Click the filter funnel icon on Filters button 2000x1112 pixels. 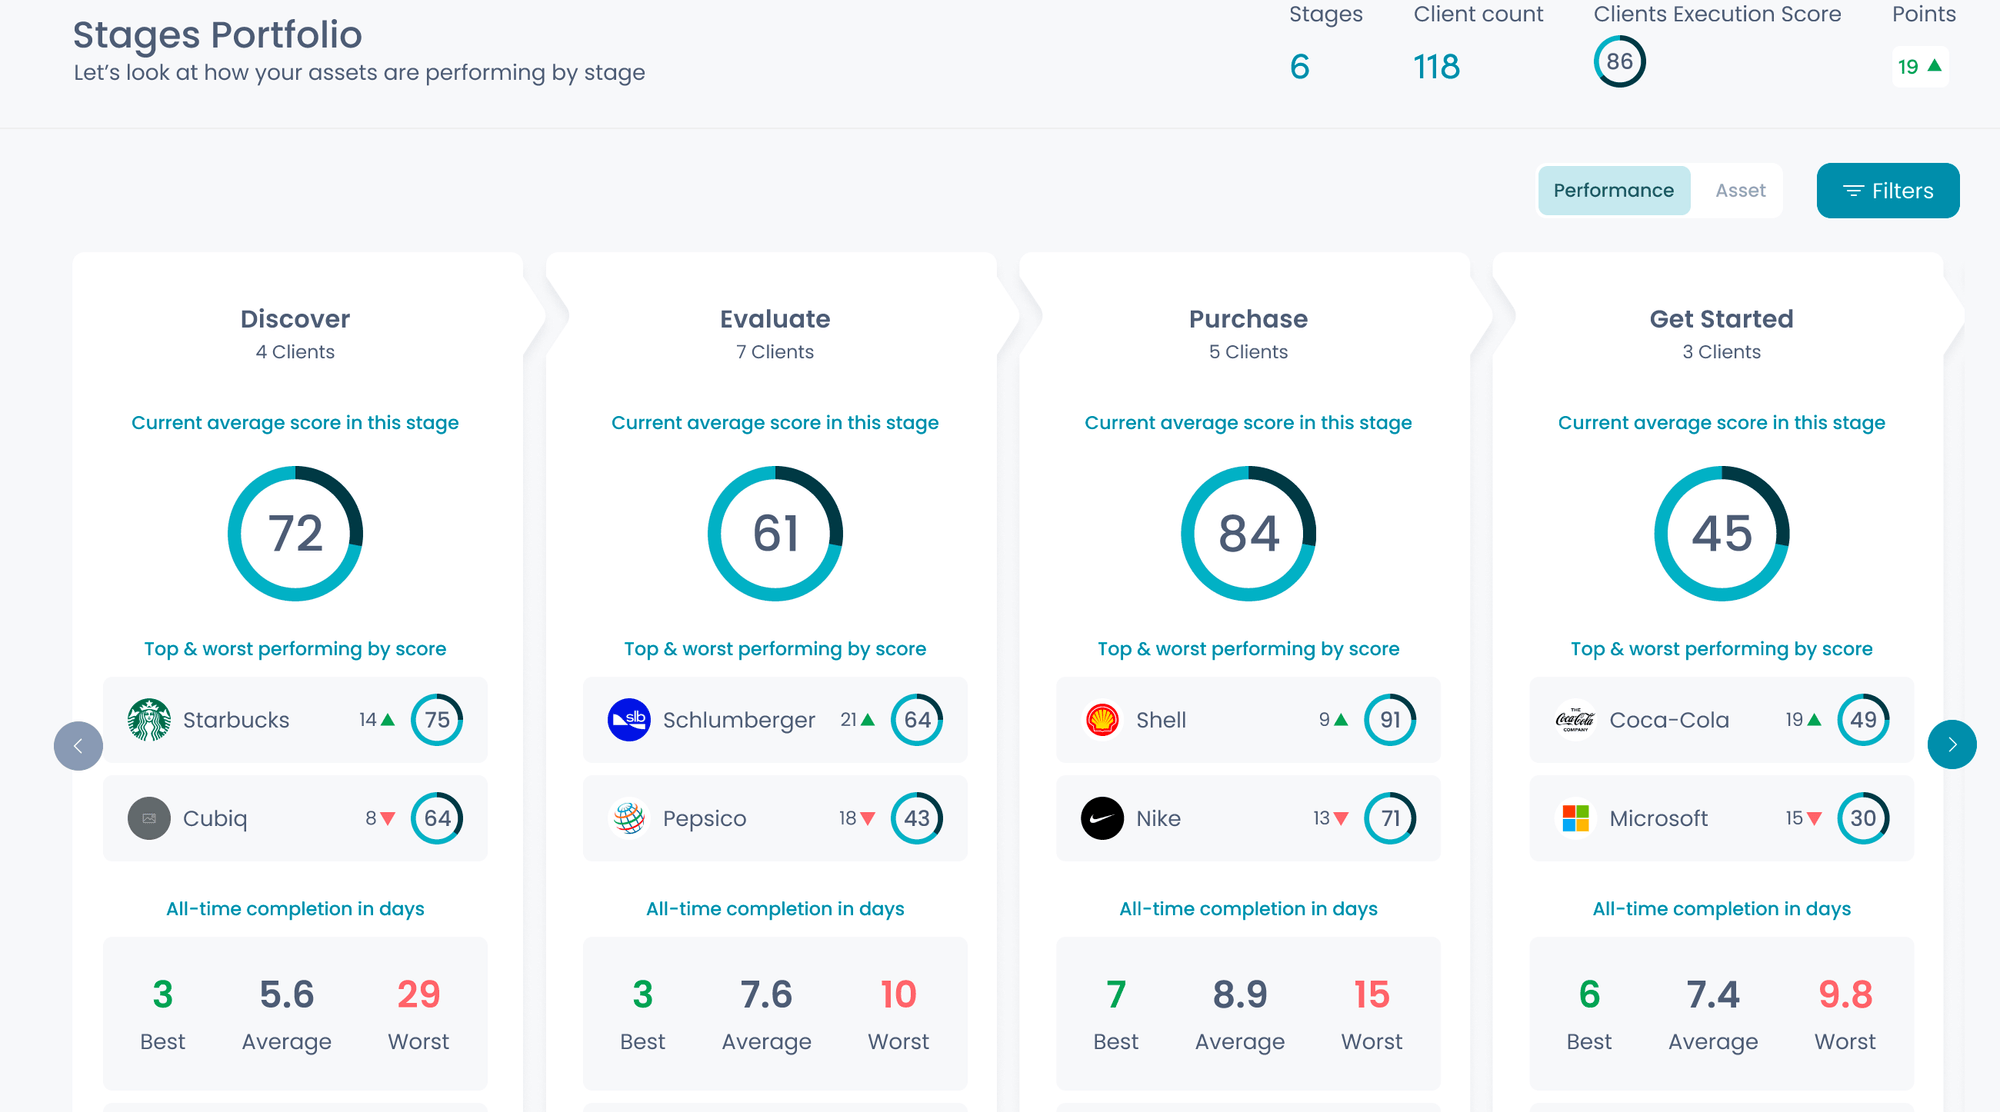pos(1854,190)
